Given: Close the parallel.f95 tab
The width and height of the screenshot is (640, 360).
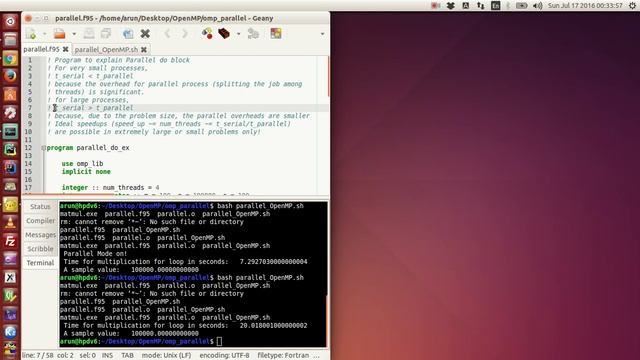Looking at the screenshot, I should point(65,49).
